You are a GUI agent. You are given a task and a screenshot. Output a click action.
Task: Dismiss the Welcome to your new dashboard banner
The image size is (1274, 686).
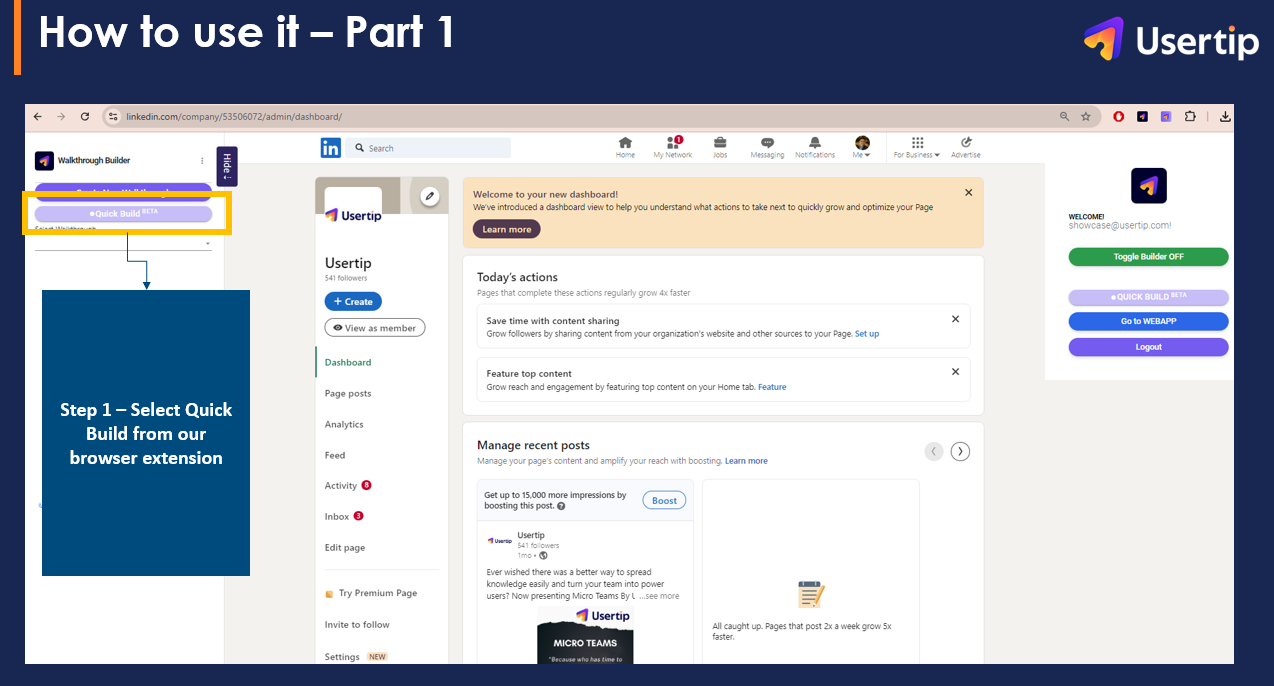coord(968,192)
